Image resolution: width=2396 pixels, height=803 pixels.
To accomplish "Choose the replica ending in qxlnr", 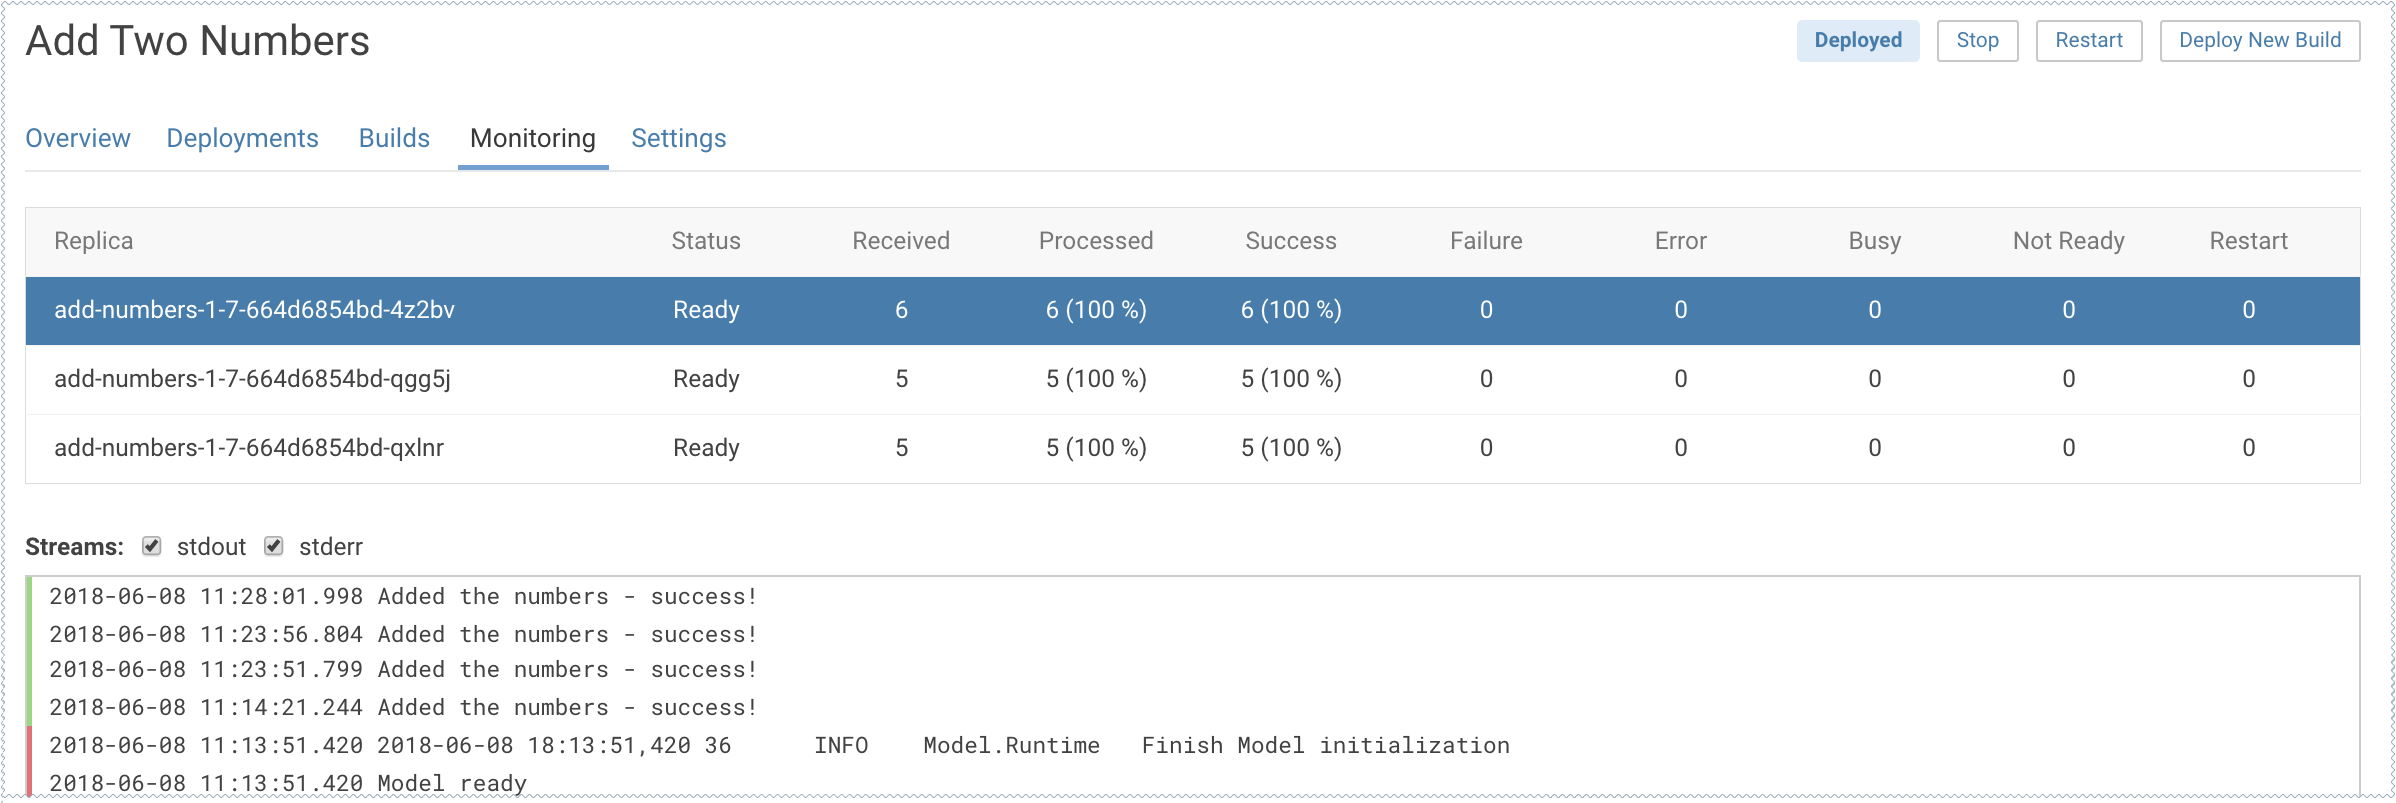I will pyautogui.click(x=249, y=448).
